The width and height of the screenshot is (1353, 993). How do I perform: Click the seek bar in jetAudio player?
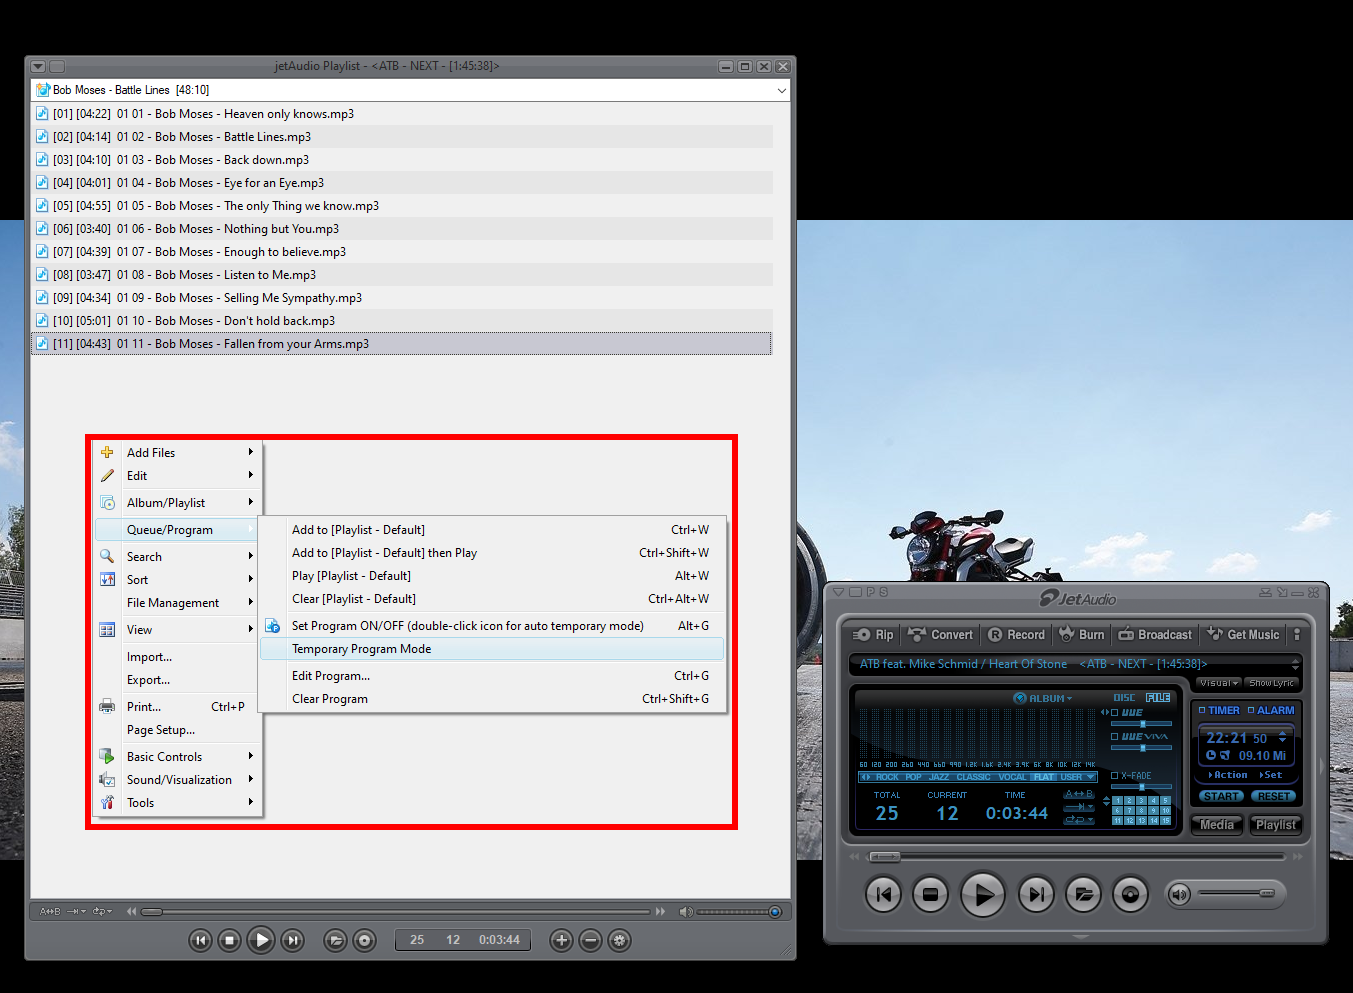tap(1076, 856)
